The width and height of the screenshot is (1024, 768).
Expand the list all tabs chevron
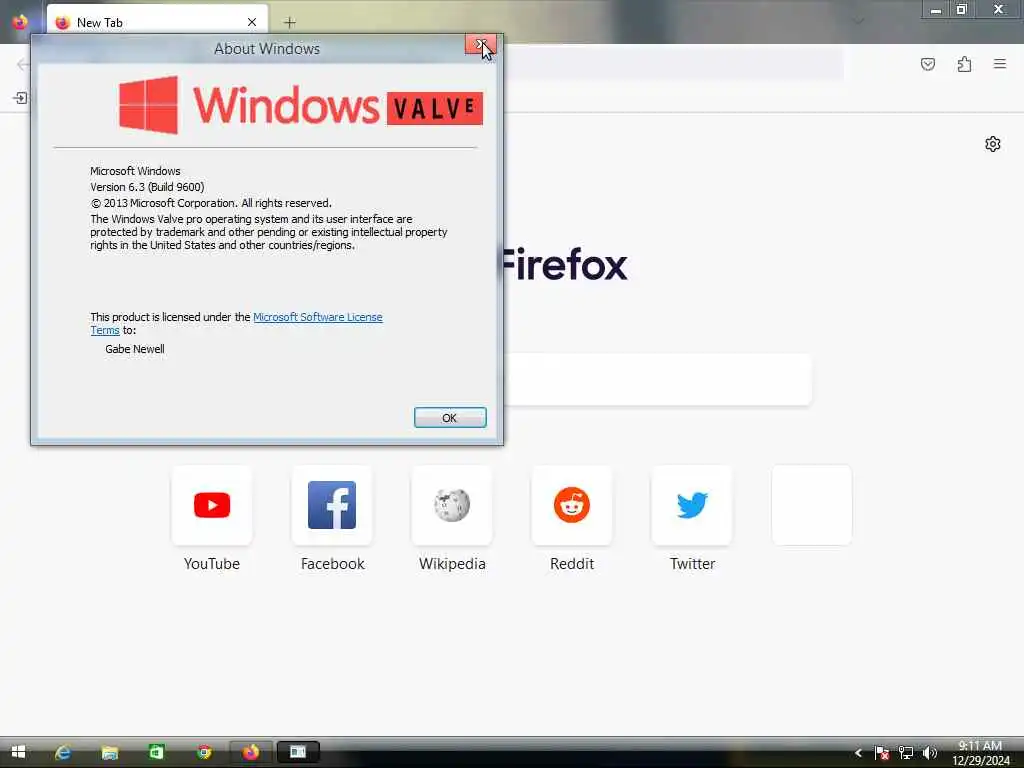click(858, 22)
